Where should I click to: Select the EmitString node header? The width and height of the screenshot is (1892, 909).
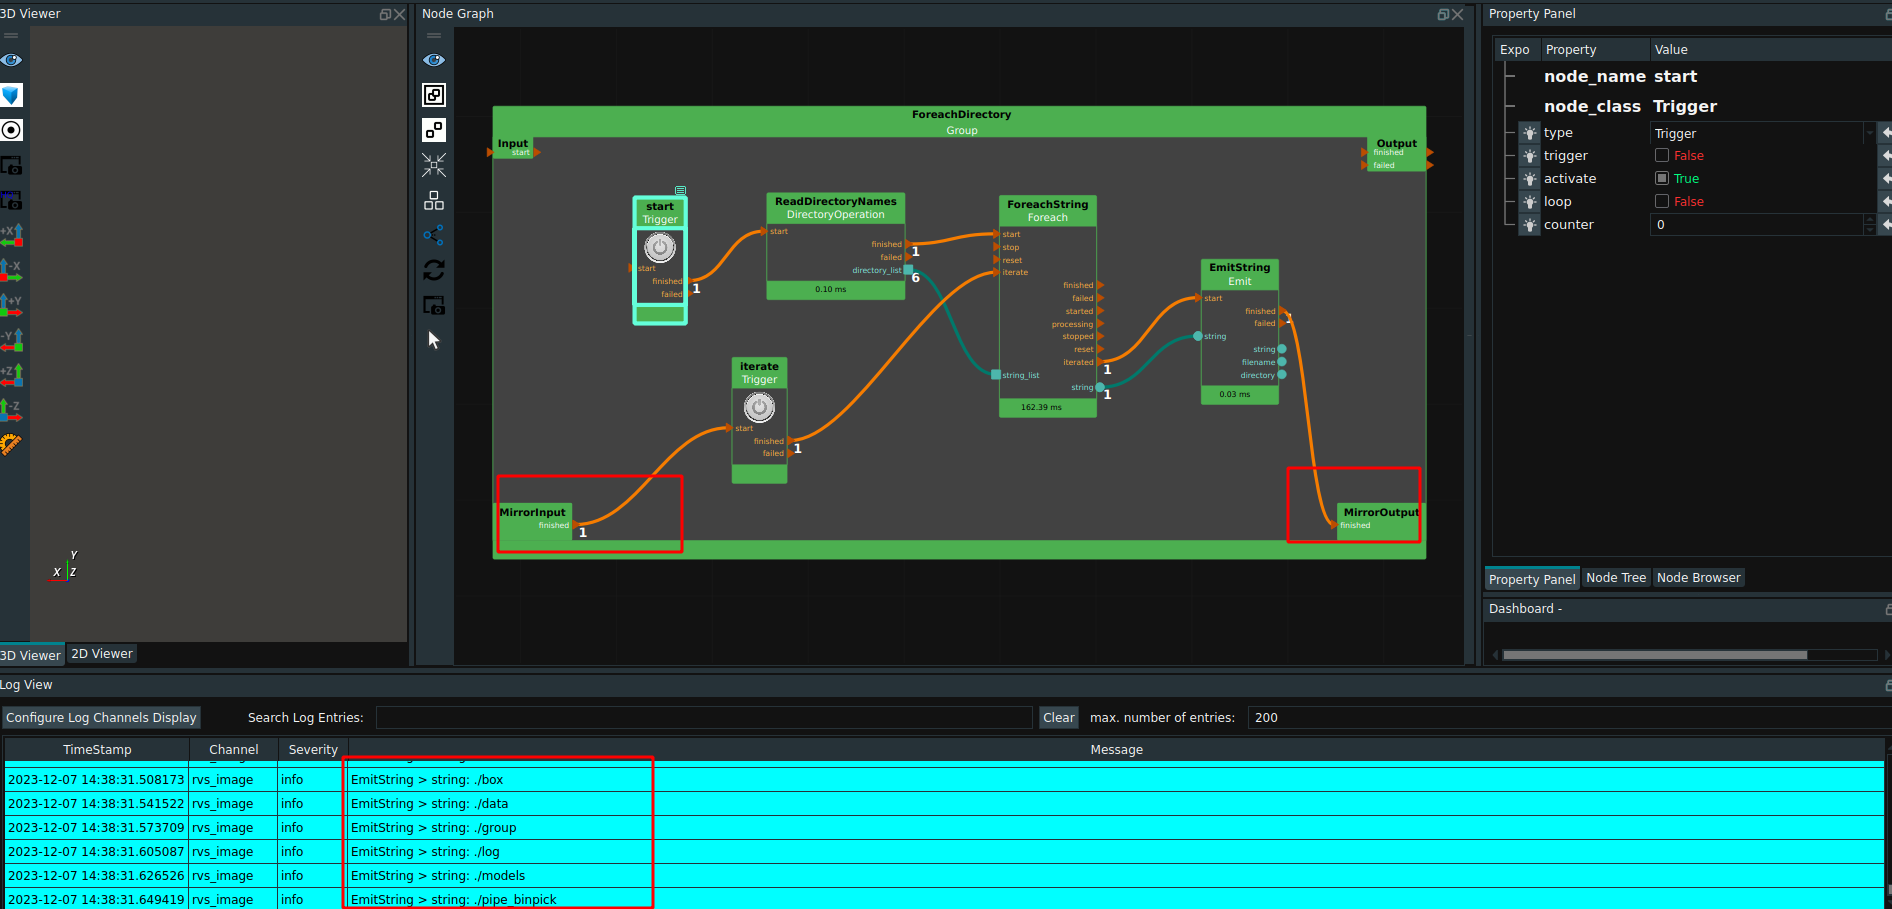pos(1240,274)
